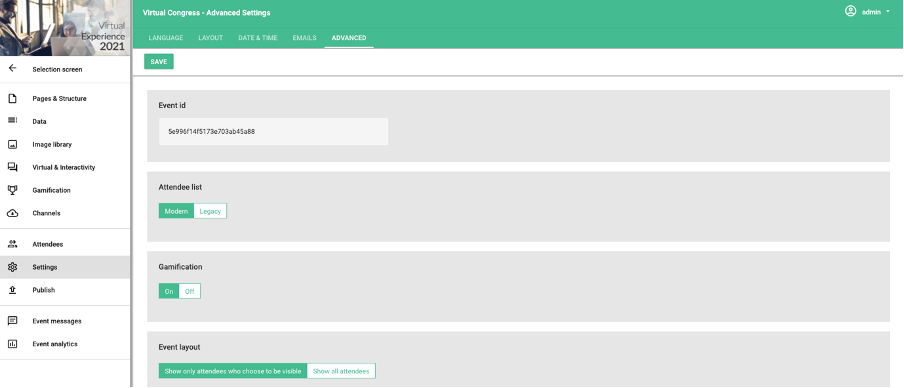Image resolution: width=904 pixels, height=388 pixels.
Task: Open the Attendees sidebar label
Action: 48,244
